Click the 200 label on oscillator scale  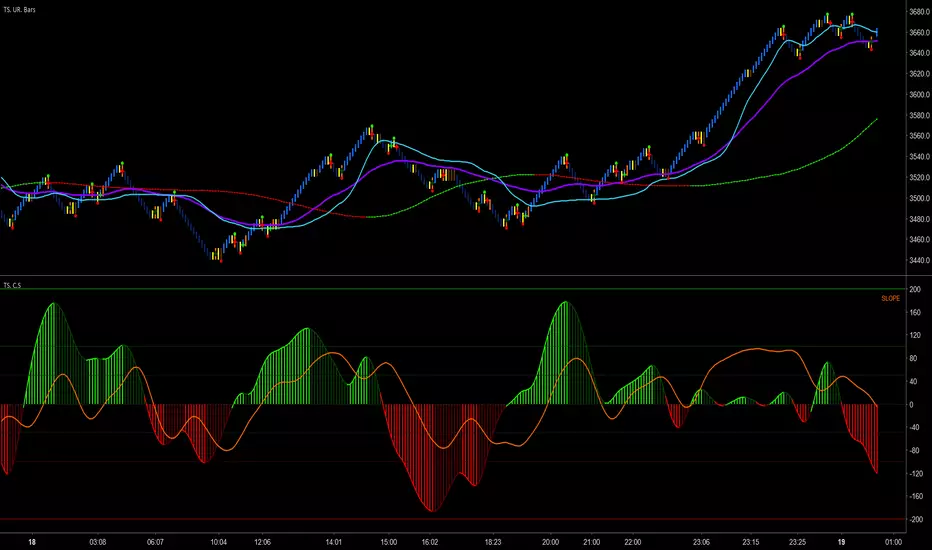pyautogui.click(x=913, y=289)
